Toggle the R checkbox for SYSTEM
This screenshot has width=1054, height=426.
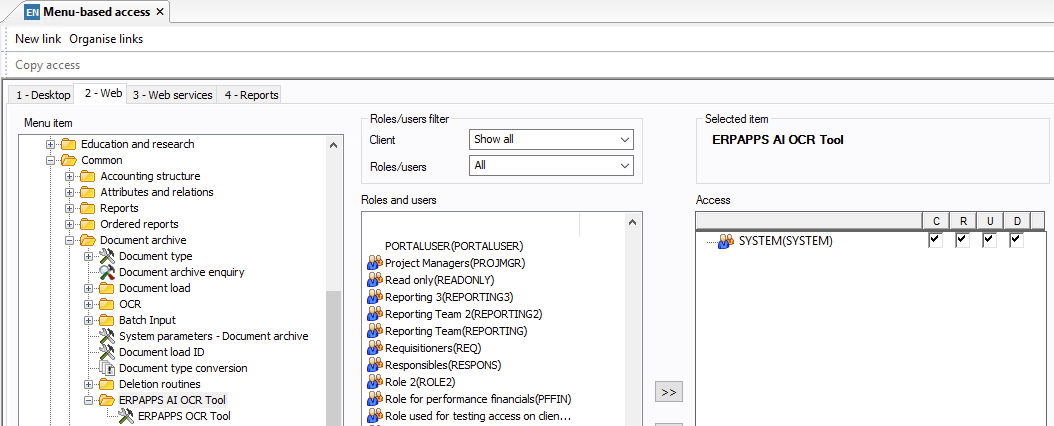tap(962, 240)
